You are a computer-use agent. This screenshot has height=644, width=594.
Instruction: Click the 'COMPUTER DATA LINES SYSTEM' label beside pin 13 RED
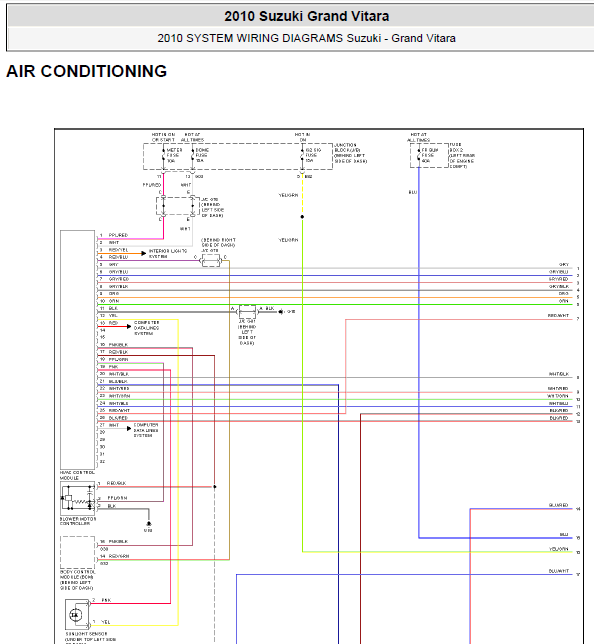147,328
